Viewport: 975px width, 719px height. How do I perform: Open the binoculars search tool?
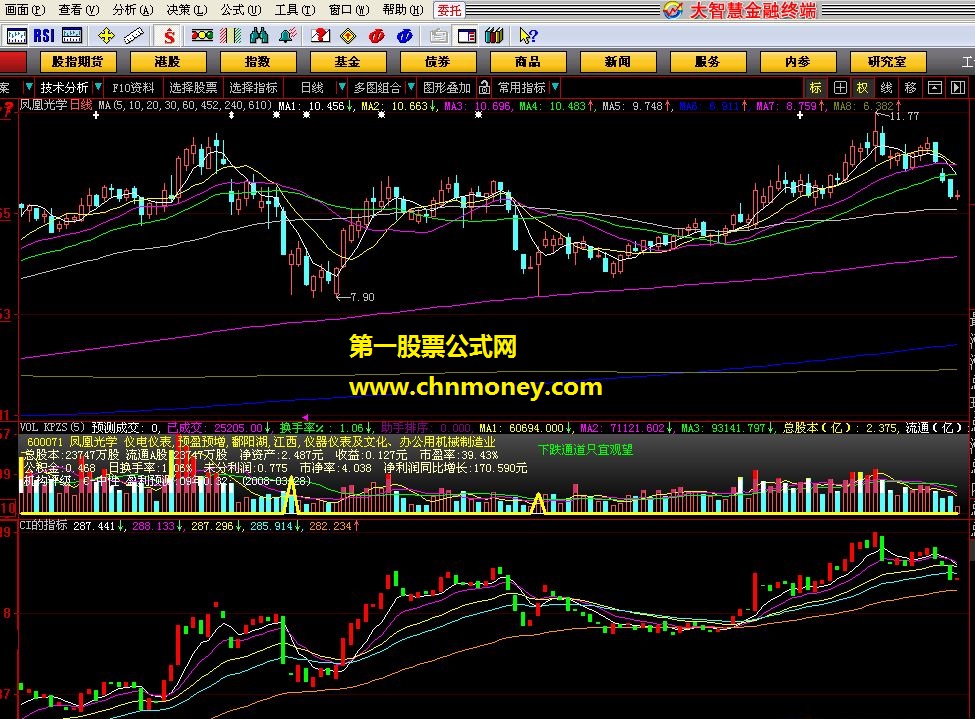click(x=259, y=36)
